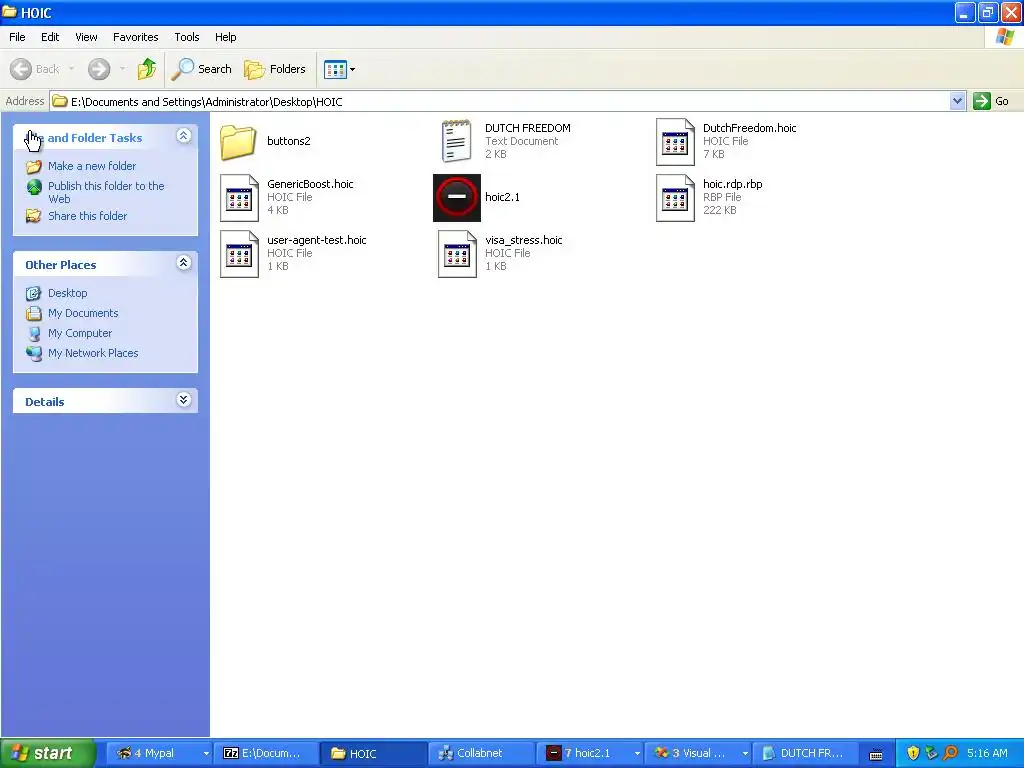This screenshot has width=1024, height=768.
Task: Open the Edit menu
Action: (x=50, y=37)
